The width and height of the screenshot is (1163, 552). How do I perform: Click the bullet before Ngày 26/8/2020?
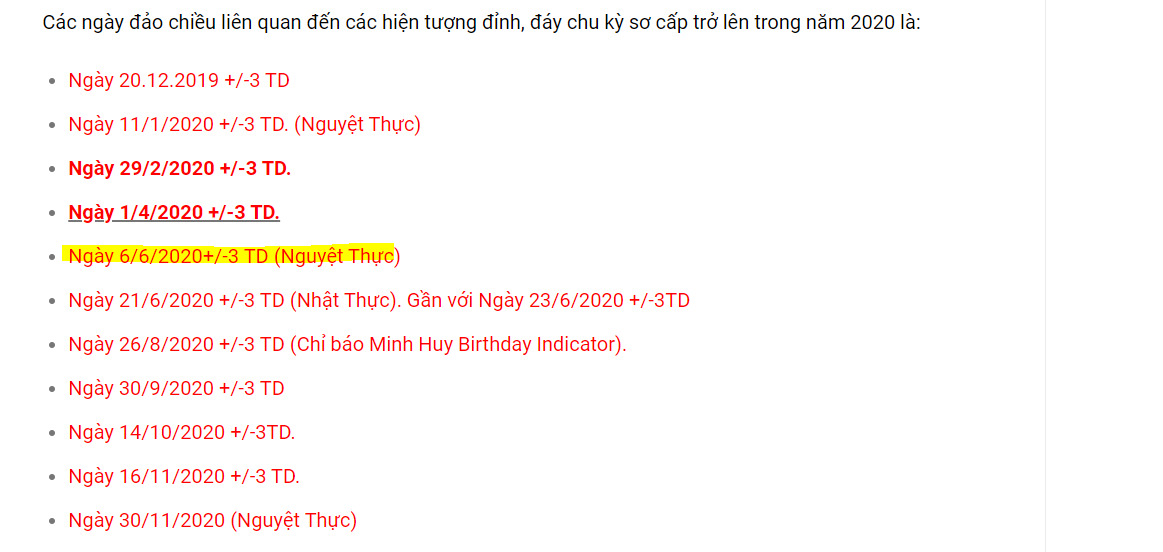[51, 346]
